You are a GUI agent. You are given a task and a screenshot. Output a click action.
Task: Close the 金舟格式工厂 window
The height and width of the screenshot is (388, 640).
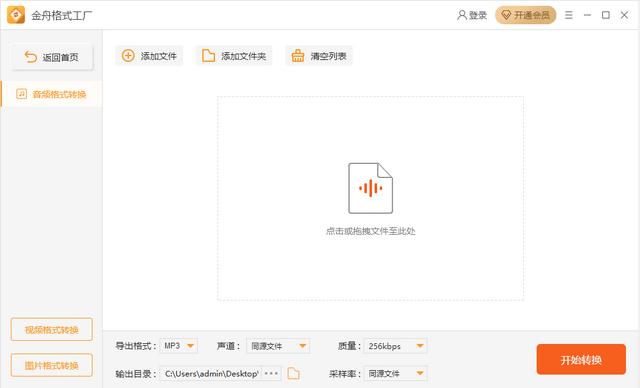tap(624, 15)
